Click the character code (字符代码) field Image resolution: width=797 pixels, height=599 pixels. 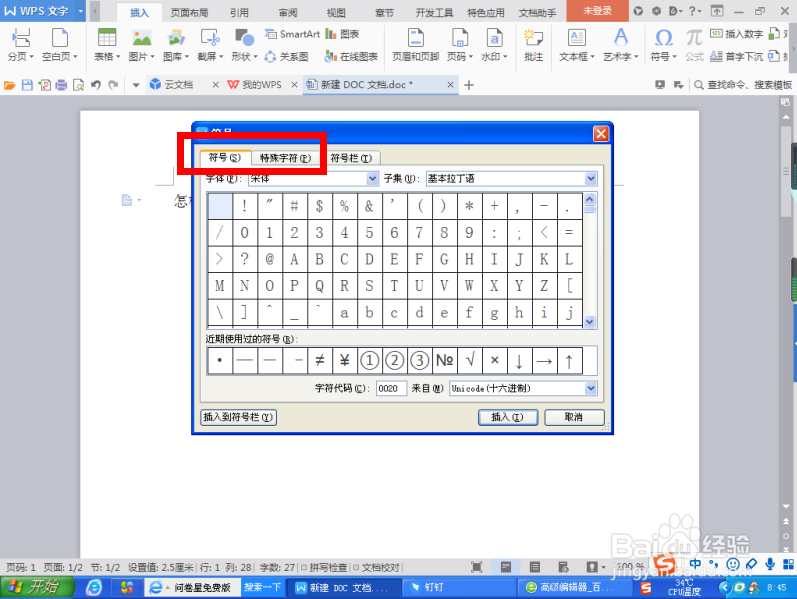[391, 388]
